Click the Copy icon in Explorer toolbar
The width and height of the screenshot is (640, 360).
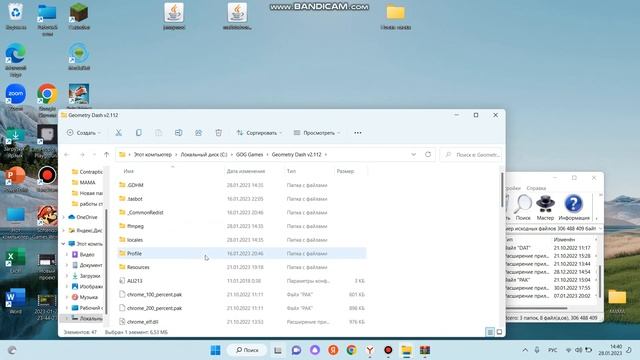click(x=138, y=133)
